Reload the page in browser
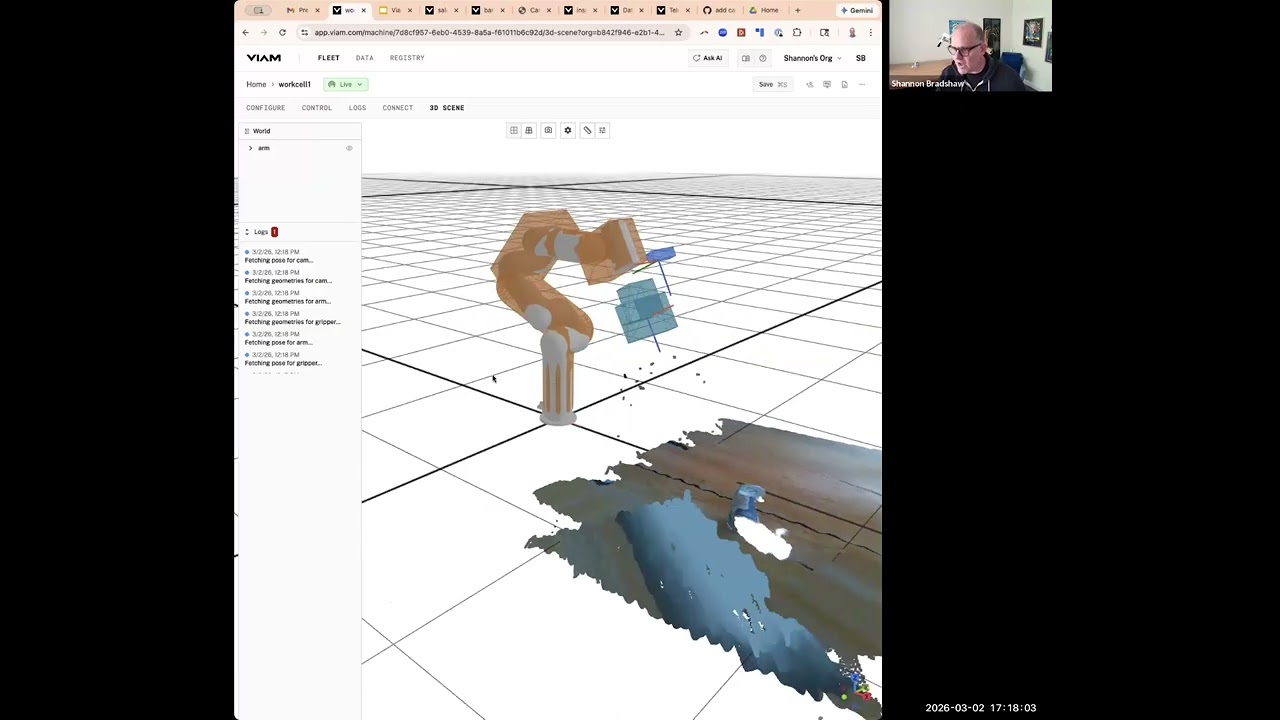Screen dimensions: 1280x720 pos(282,32)
